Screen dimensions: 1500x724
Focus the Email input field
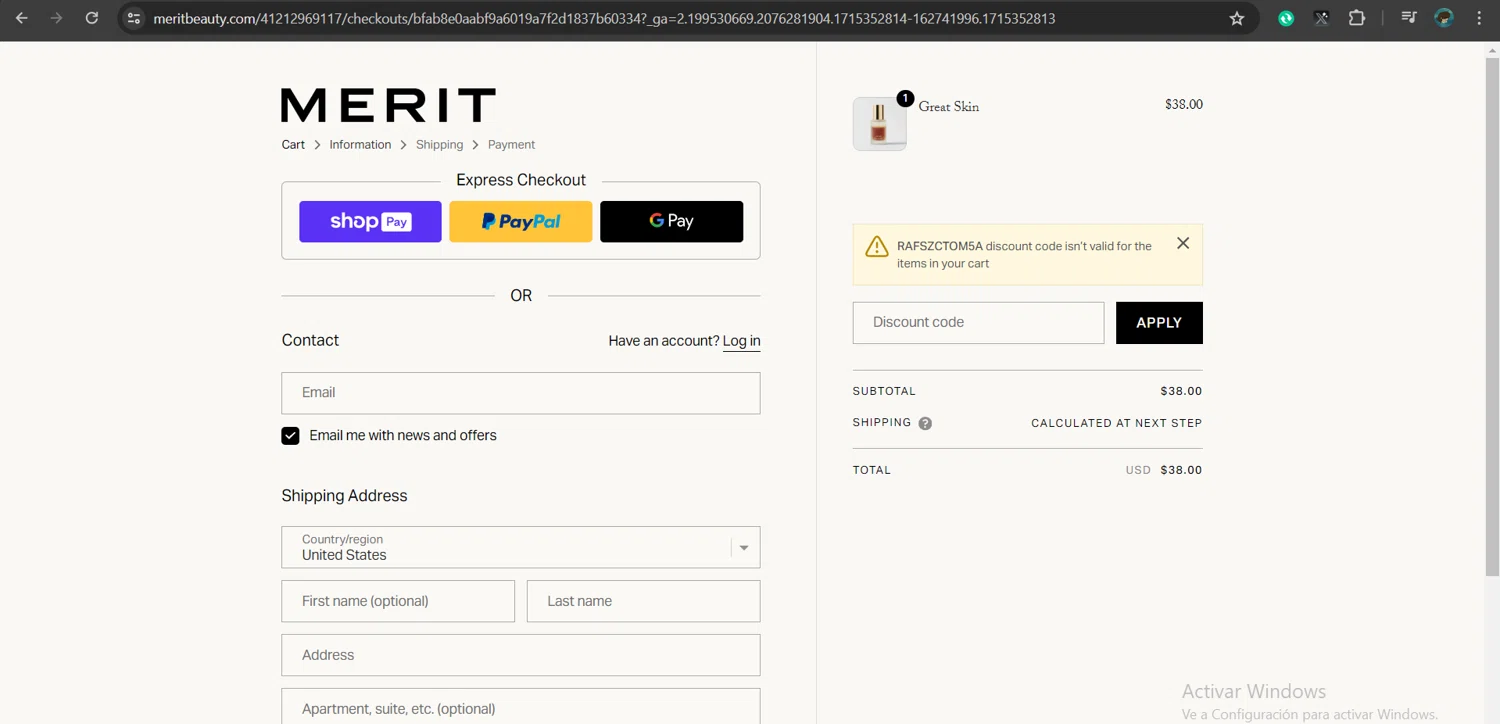pos(521,393)
